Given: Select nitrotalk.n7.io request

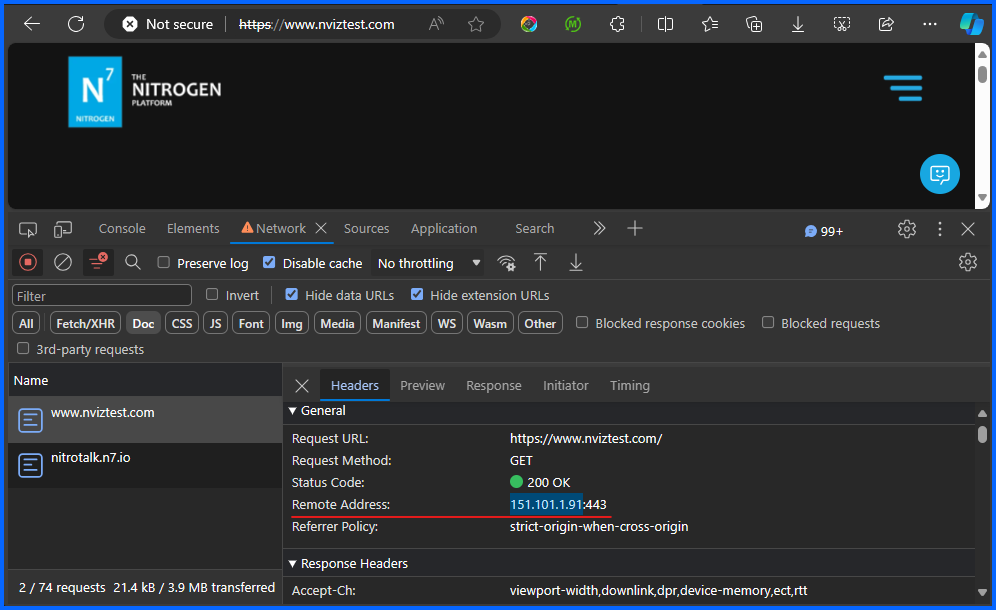Looking at the screenshot, I should [91, 458].
